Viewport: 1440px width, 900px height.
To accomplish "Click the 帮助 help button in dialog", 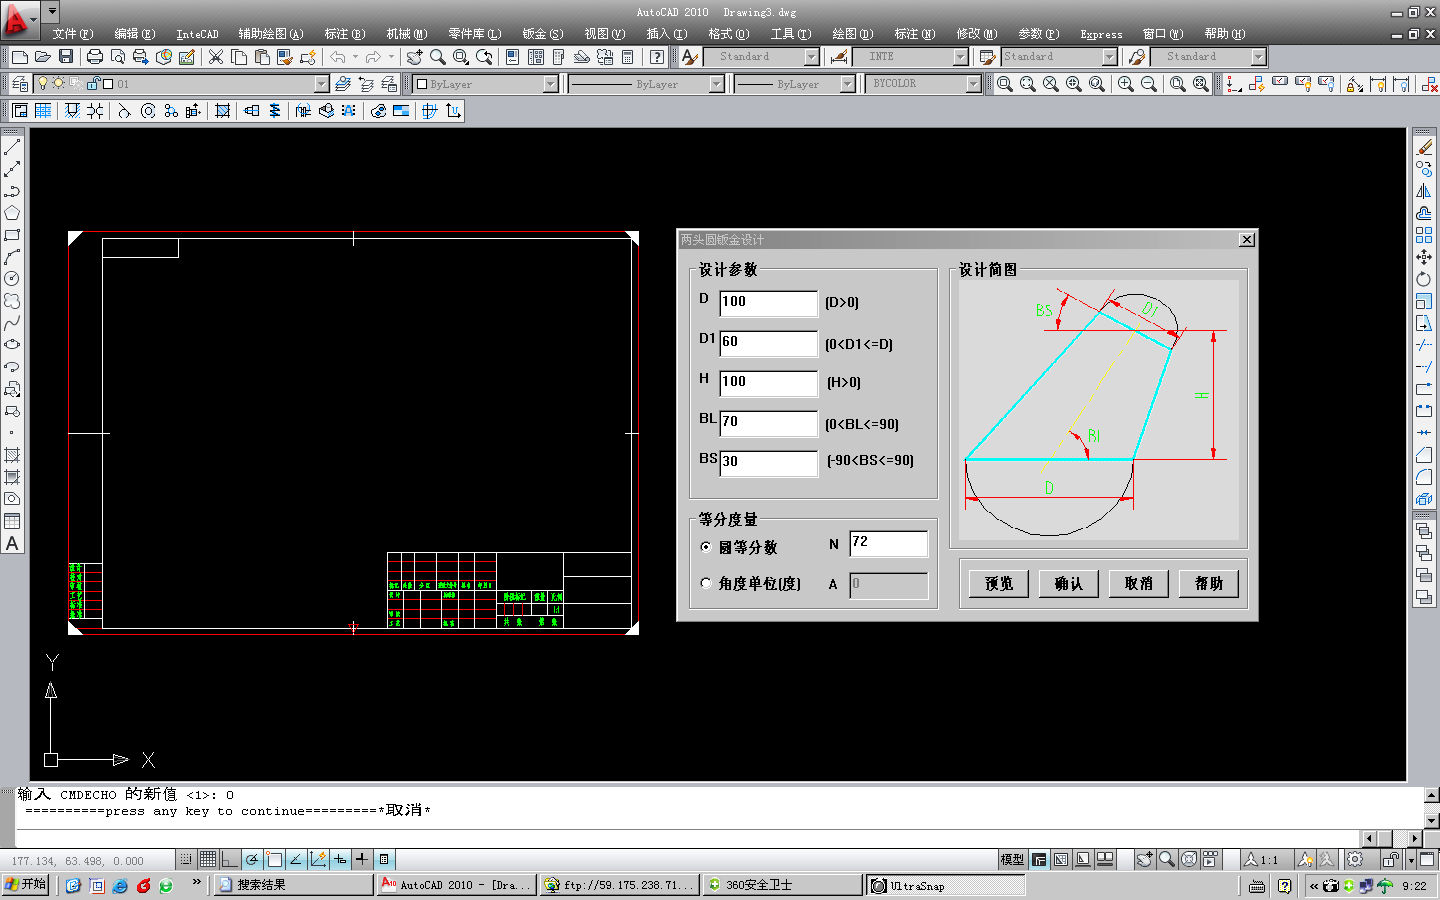I will coord(1209,583).
